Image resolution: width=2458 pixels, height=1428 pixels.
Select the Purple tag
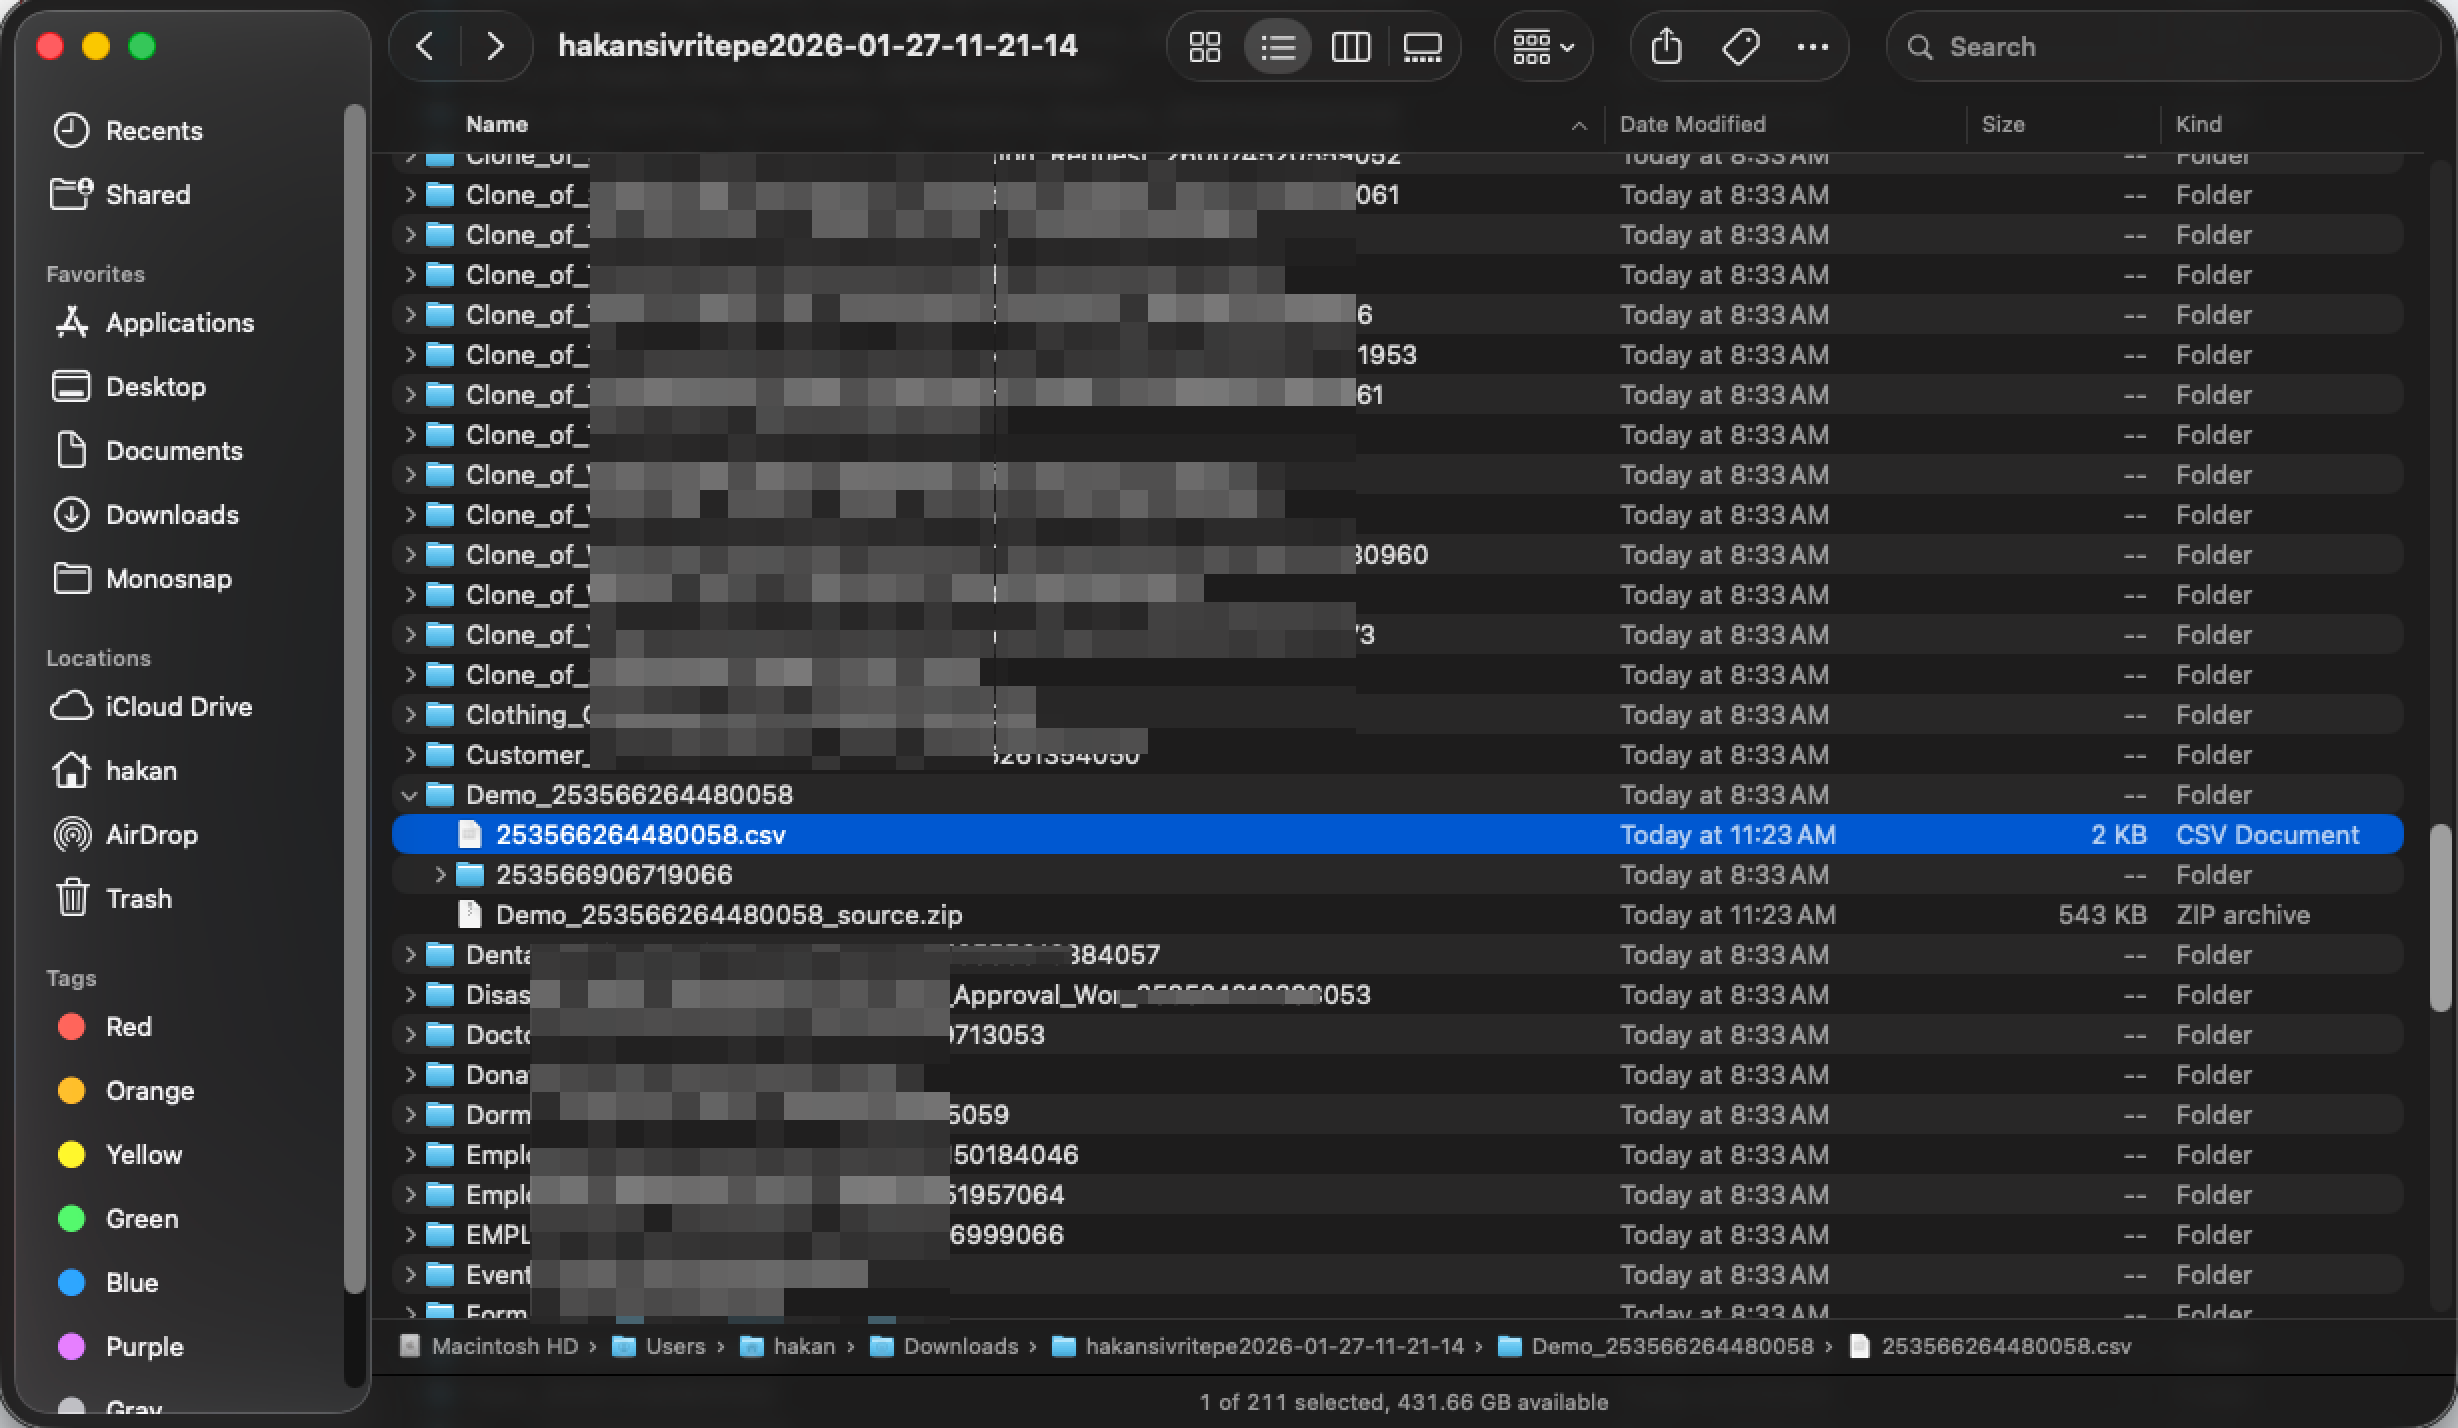120,1346
